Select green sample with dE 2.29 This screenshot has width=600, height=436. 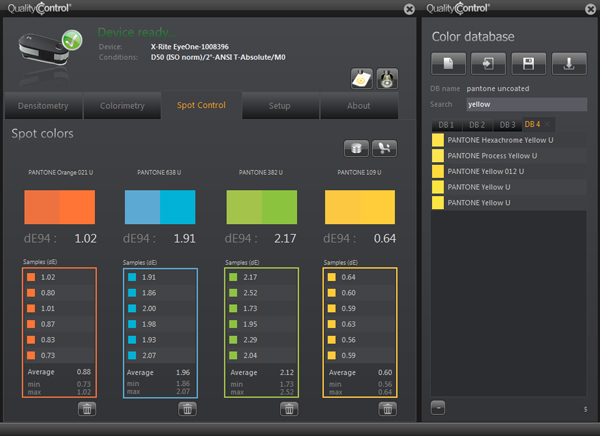tap(262, 340)
